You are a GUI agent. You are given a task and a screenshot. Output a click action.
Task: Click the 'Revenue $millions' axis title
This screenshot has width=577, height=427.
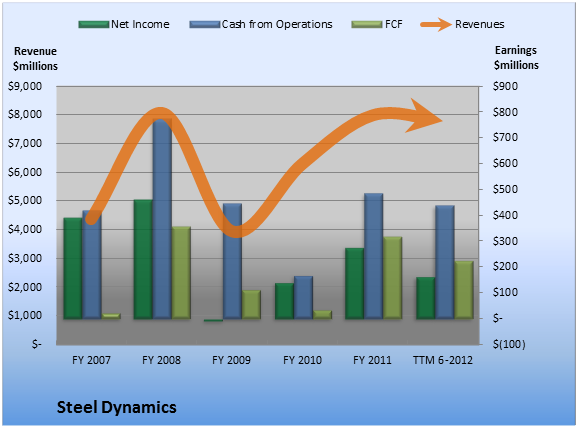coord(35,59)
